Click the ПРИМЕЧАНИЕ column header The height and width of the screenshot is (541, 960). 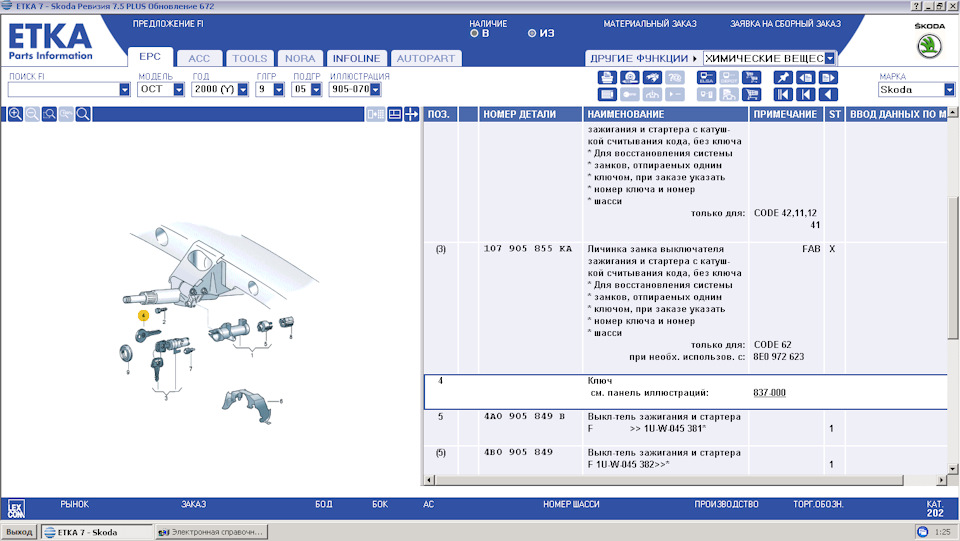785,114
